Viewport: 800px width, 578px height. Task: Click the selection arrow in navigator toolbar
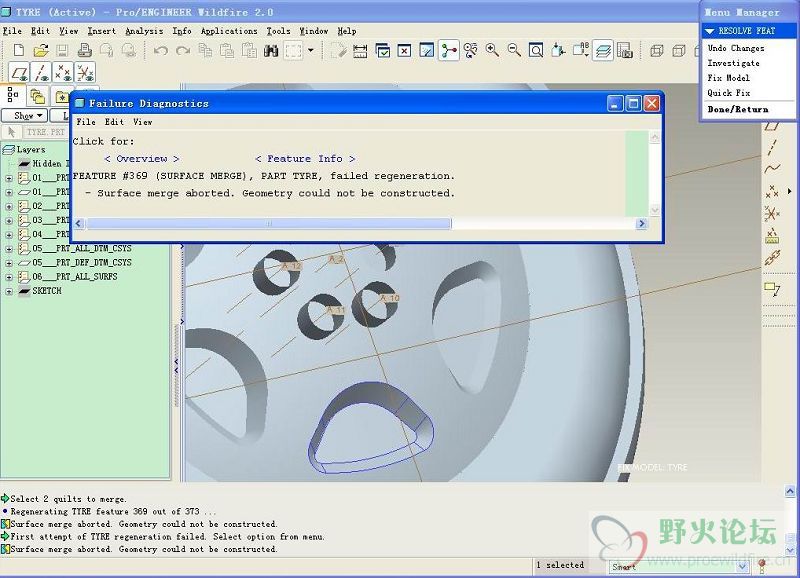12,132
